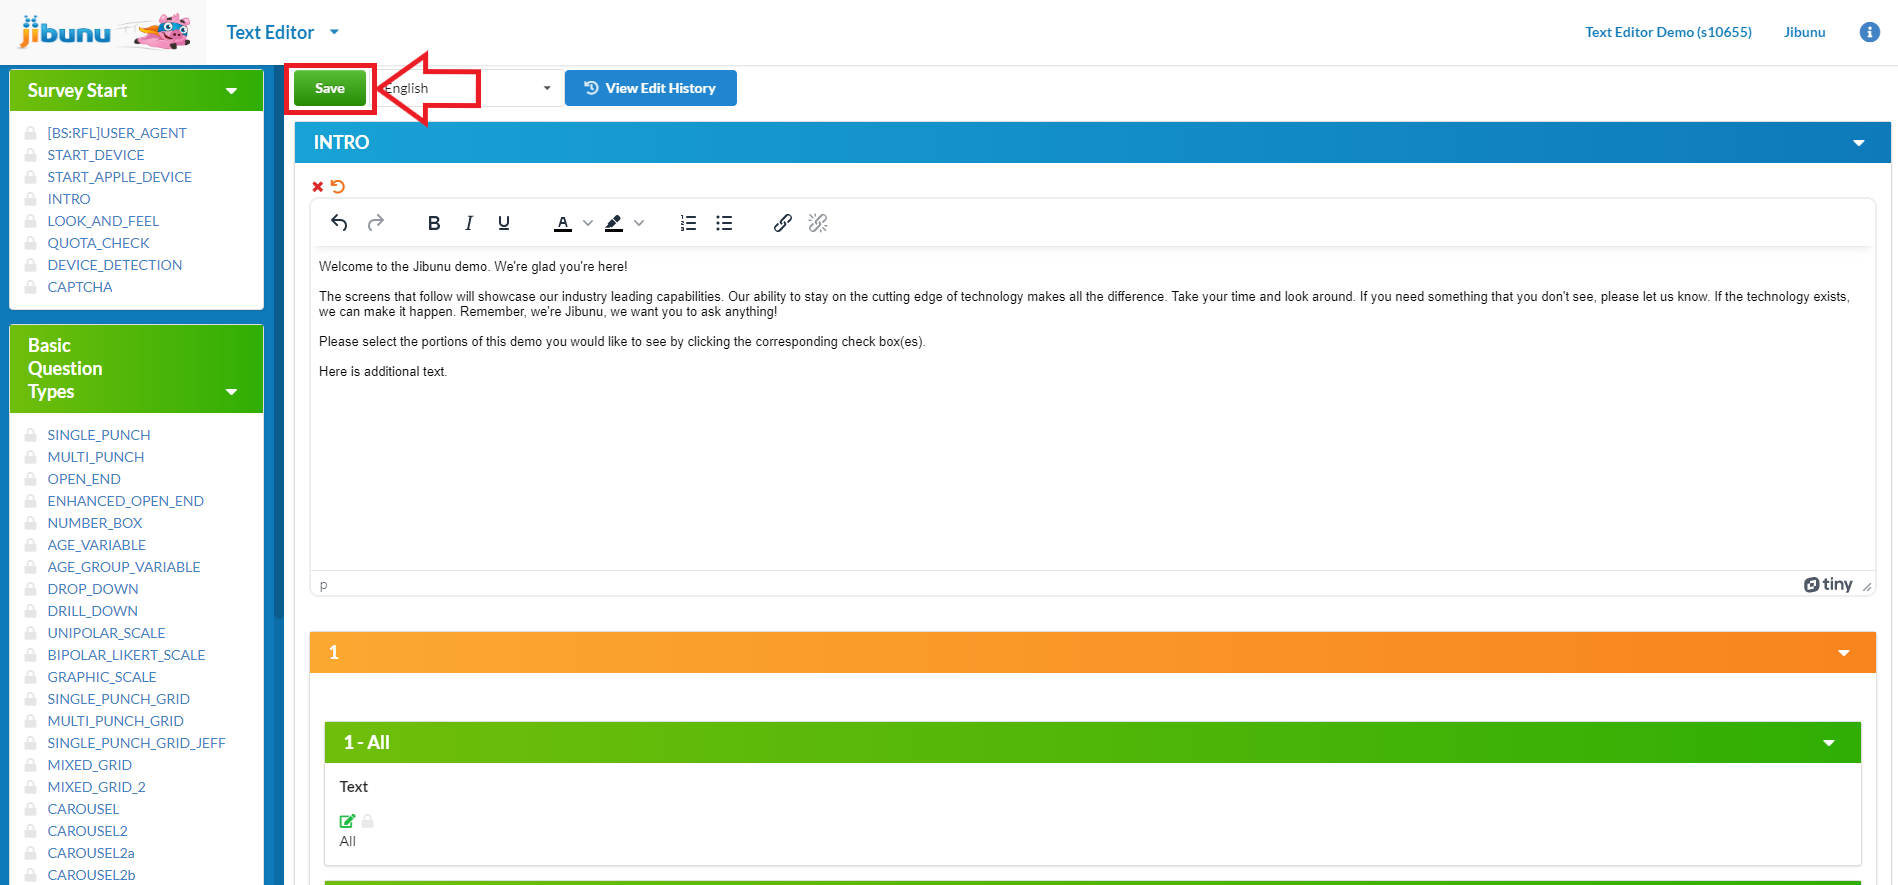Toggle underline formatting
The image size is (1898, 885).
[x=504, y=223]
